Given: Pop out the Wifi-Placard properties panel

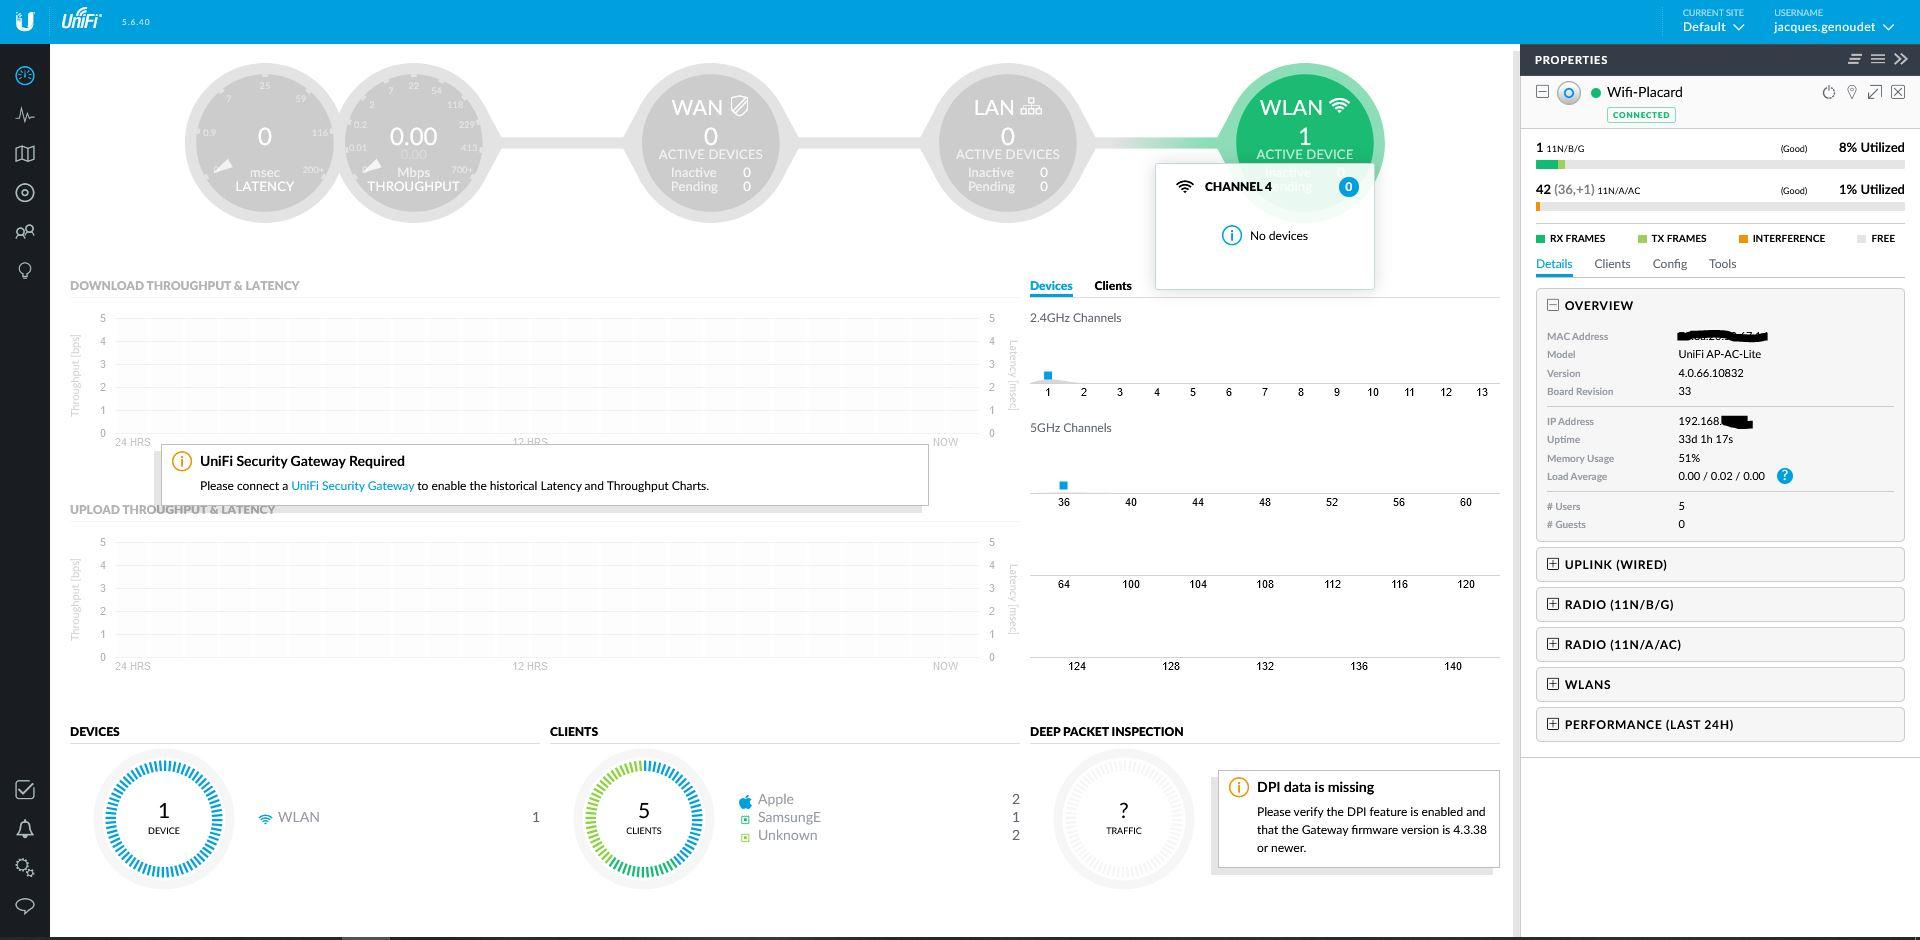Looking at the screenshot, I should (1875, 92).
